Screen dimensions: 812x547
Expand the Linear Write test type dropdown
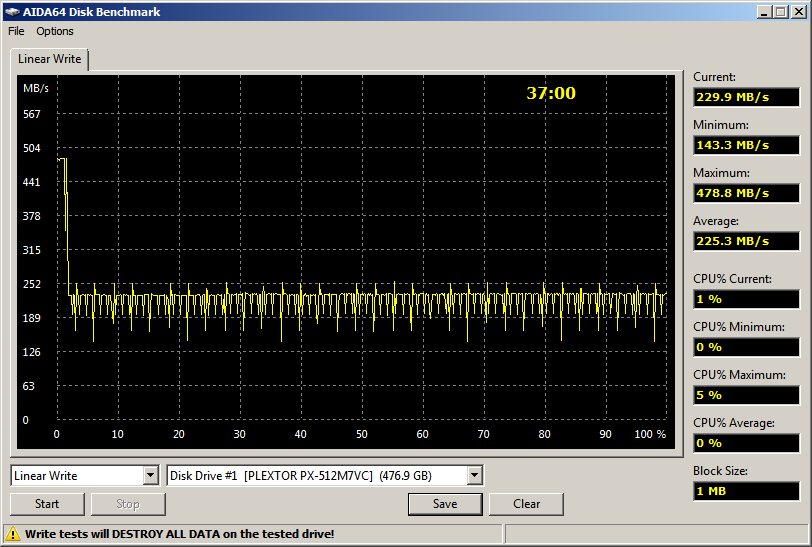tap(150, 476)
